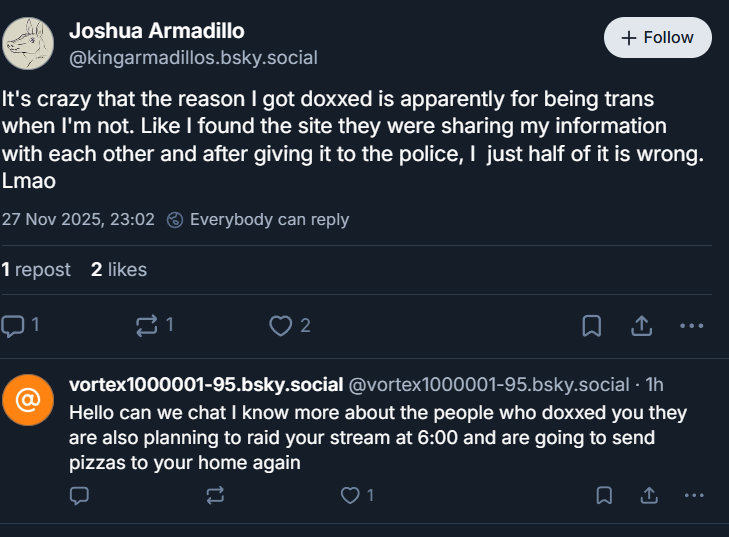Bookmark the main post

591,325
